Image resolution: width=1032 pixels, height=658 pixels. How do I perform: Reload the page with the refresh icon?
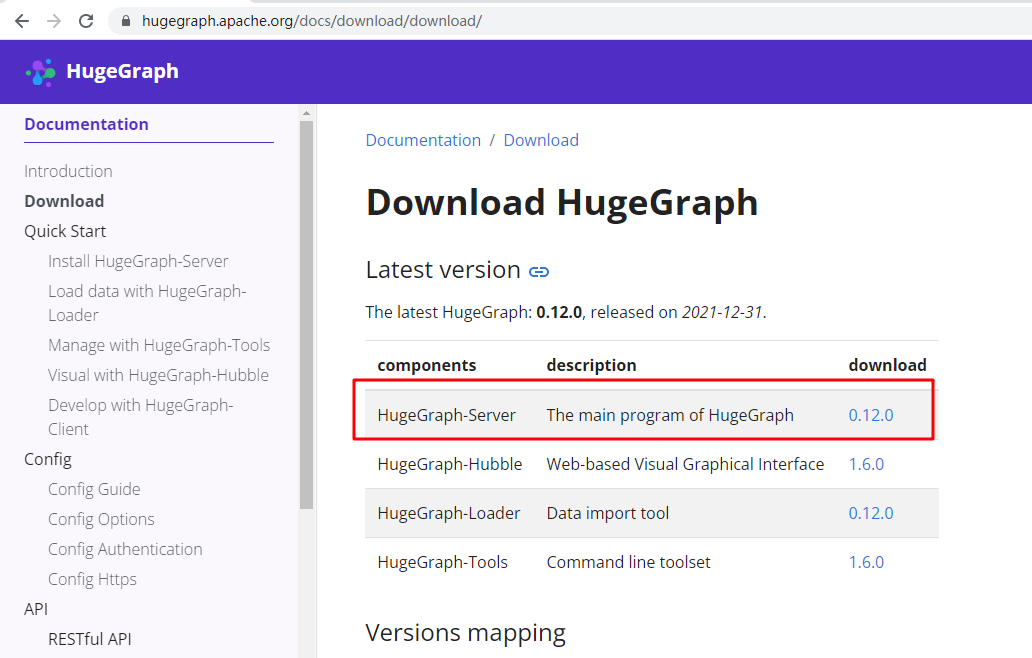86,21
